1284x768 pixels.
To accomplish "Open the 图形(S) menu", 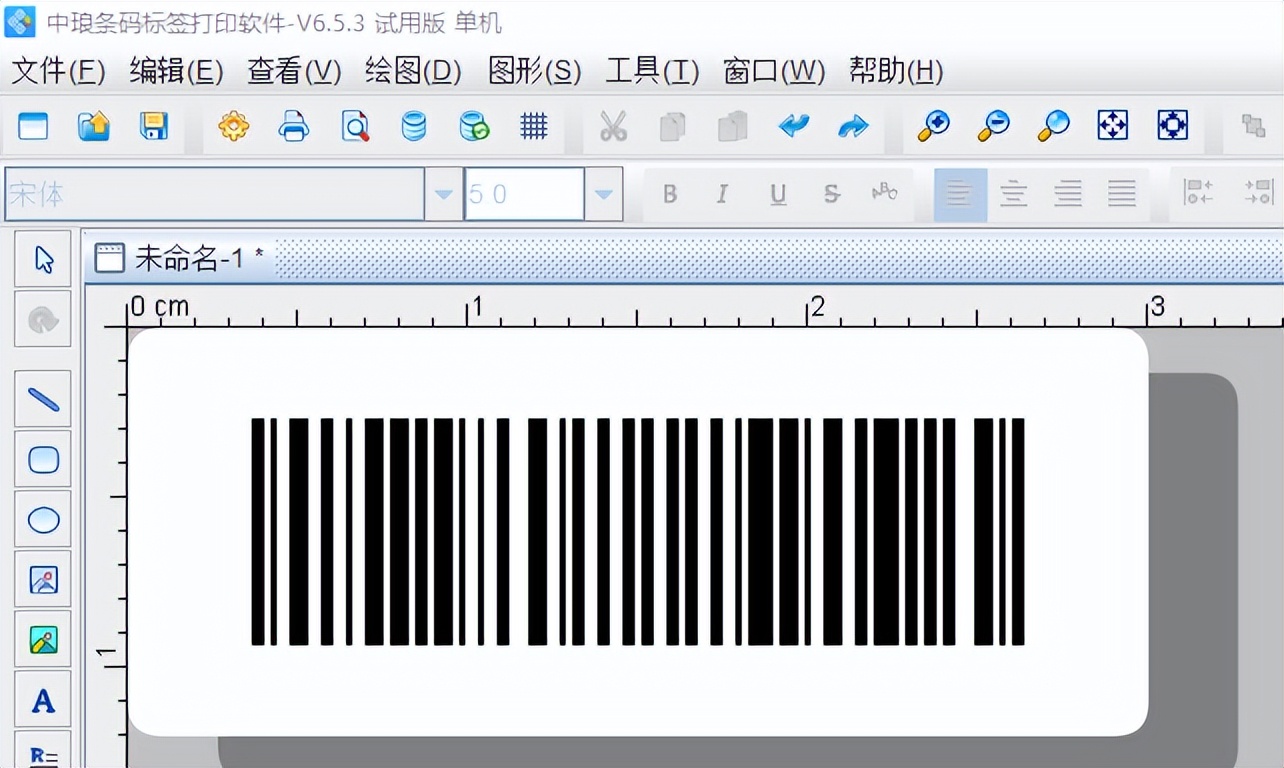I will click(534, 71).
